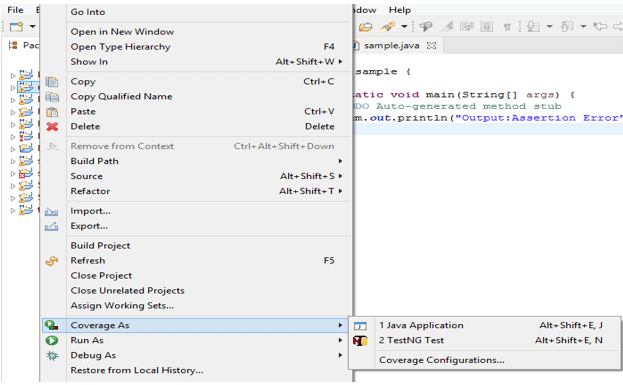Click the Debug As bug icon
The width and height of the screenshot is (623, 385).
click(52, 356)
